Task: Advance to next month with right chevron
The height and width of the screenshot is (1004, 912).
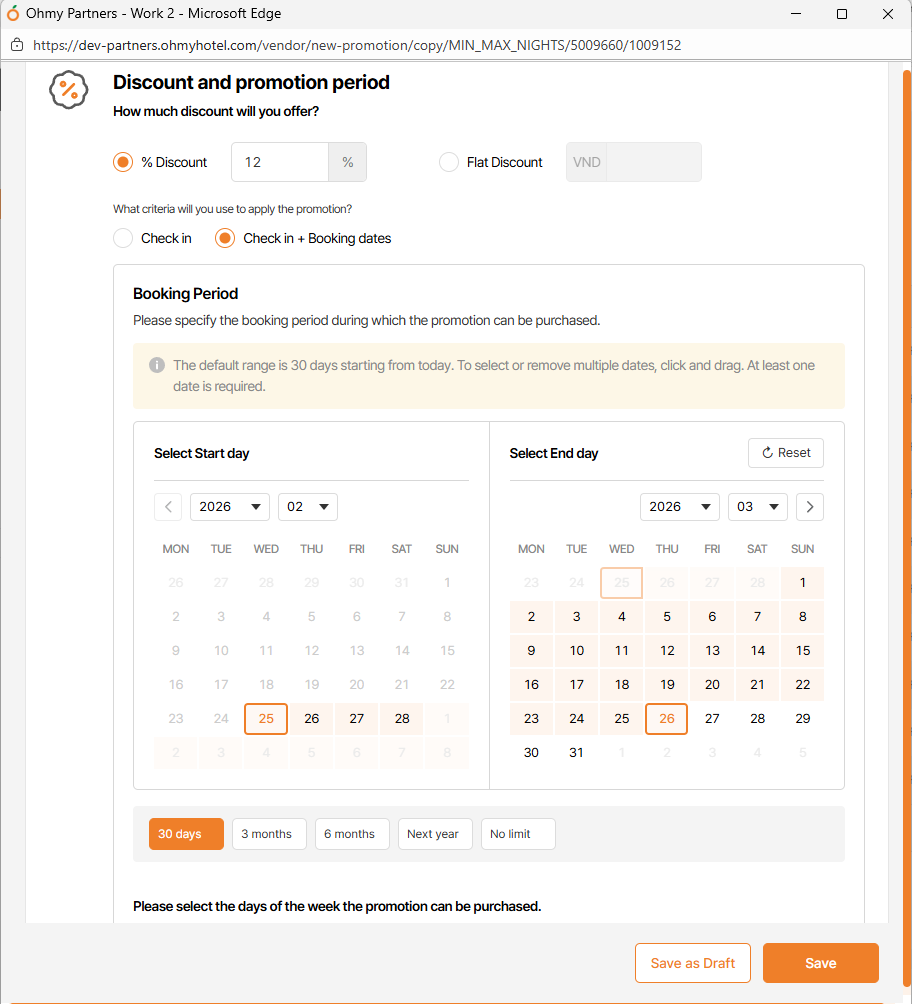Action: point(810,507)
